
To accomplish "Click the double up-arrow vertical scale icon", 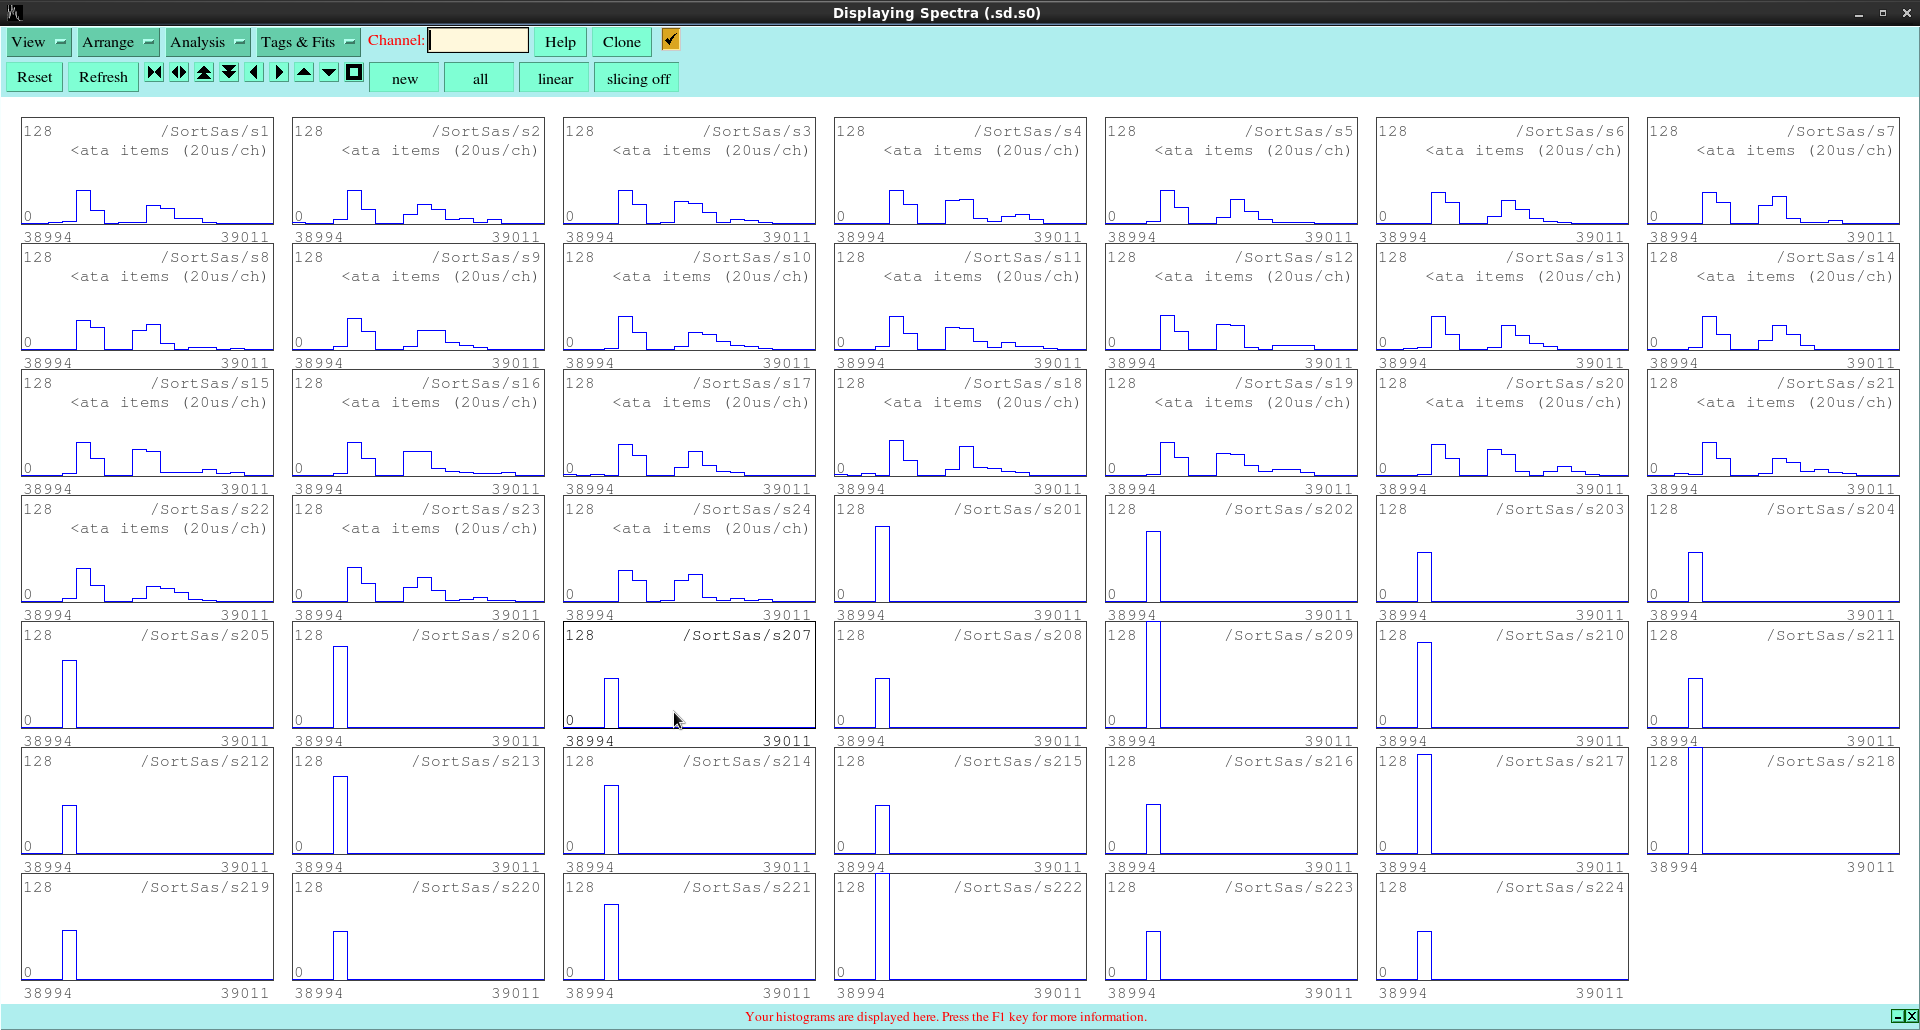I will click(204, 72).
